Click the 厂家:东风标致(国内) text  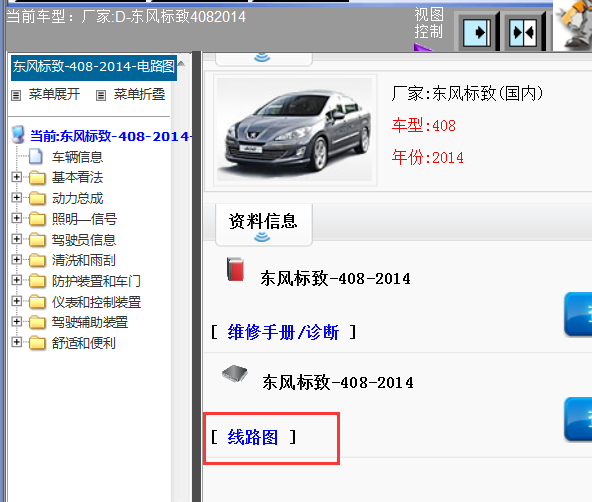click(468, 94)
